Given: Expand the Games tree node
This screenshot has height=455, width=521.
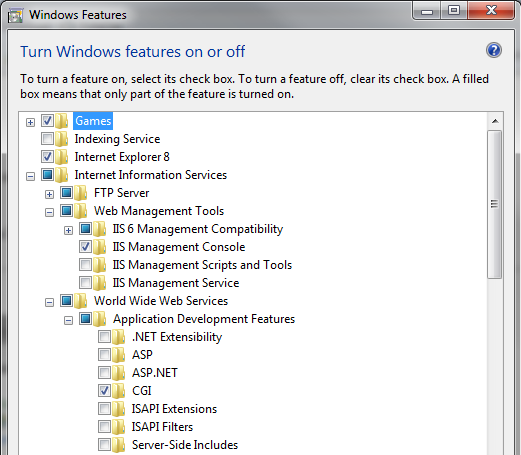Looking at the screenshot, I should (x=30, y=122).
